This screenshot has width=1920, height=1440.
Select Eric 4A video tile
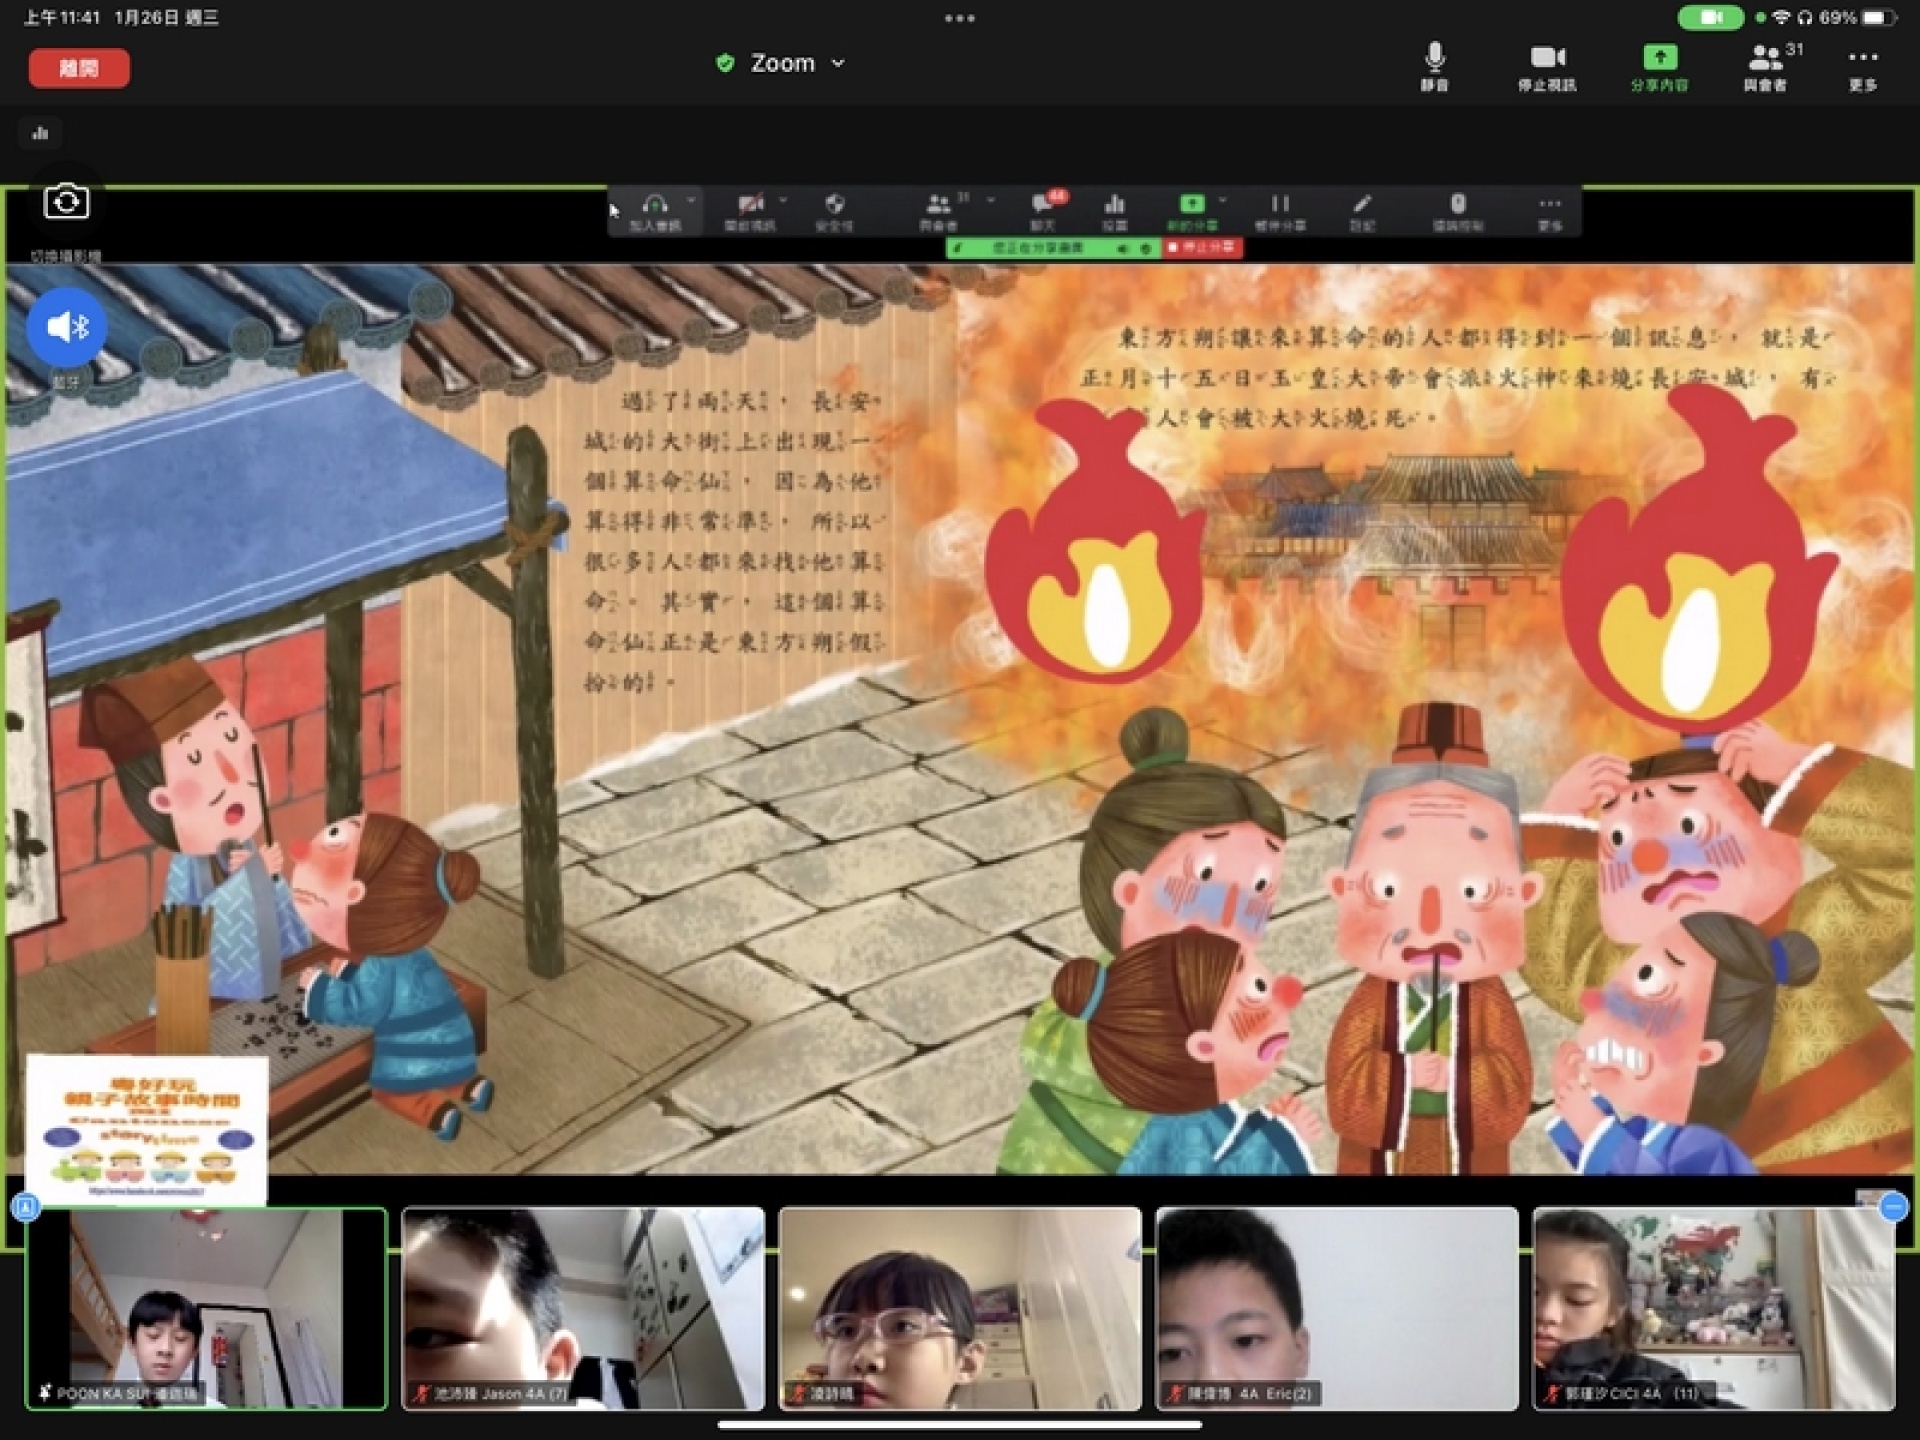pos(1337,1308)
